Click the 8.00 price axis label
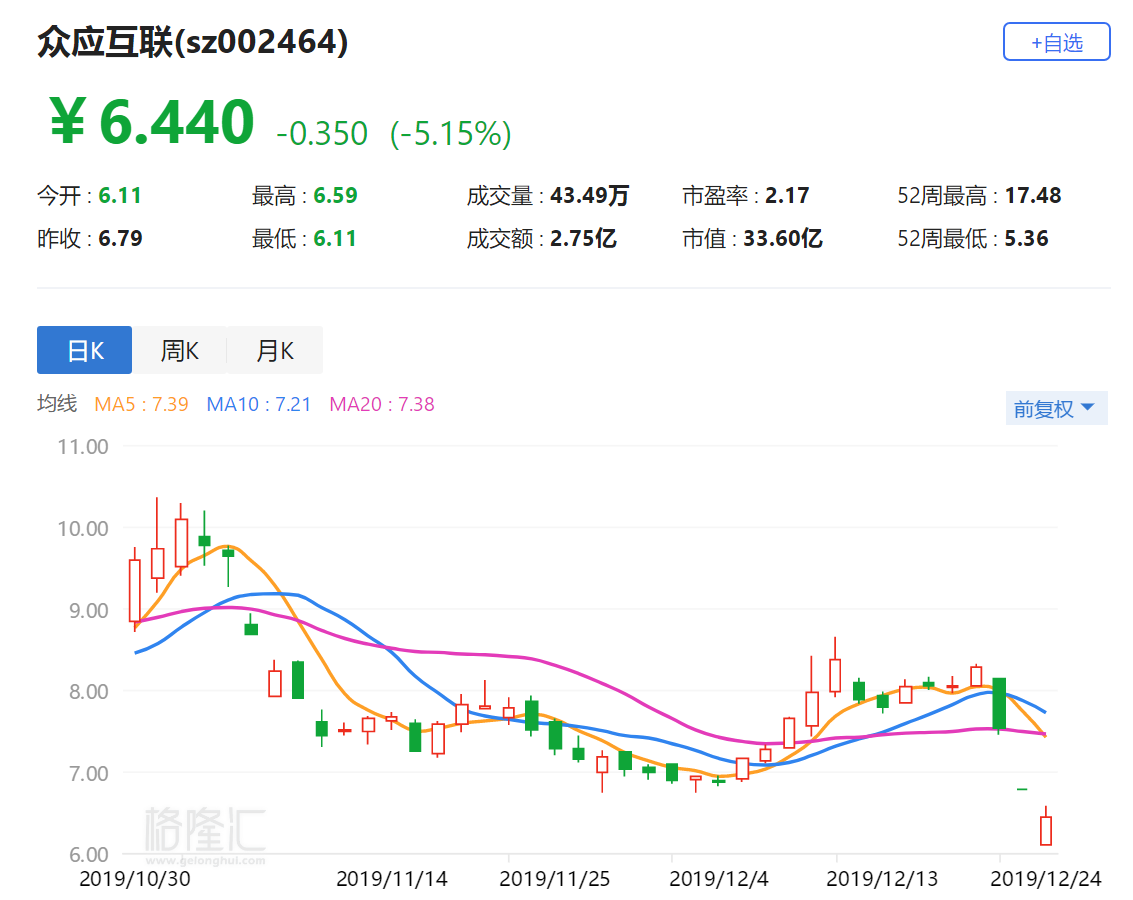The width and height of the screenshot is (1133, 900). [x=88, y=691]
